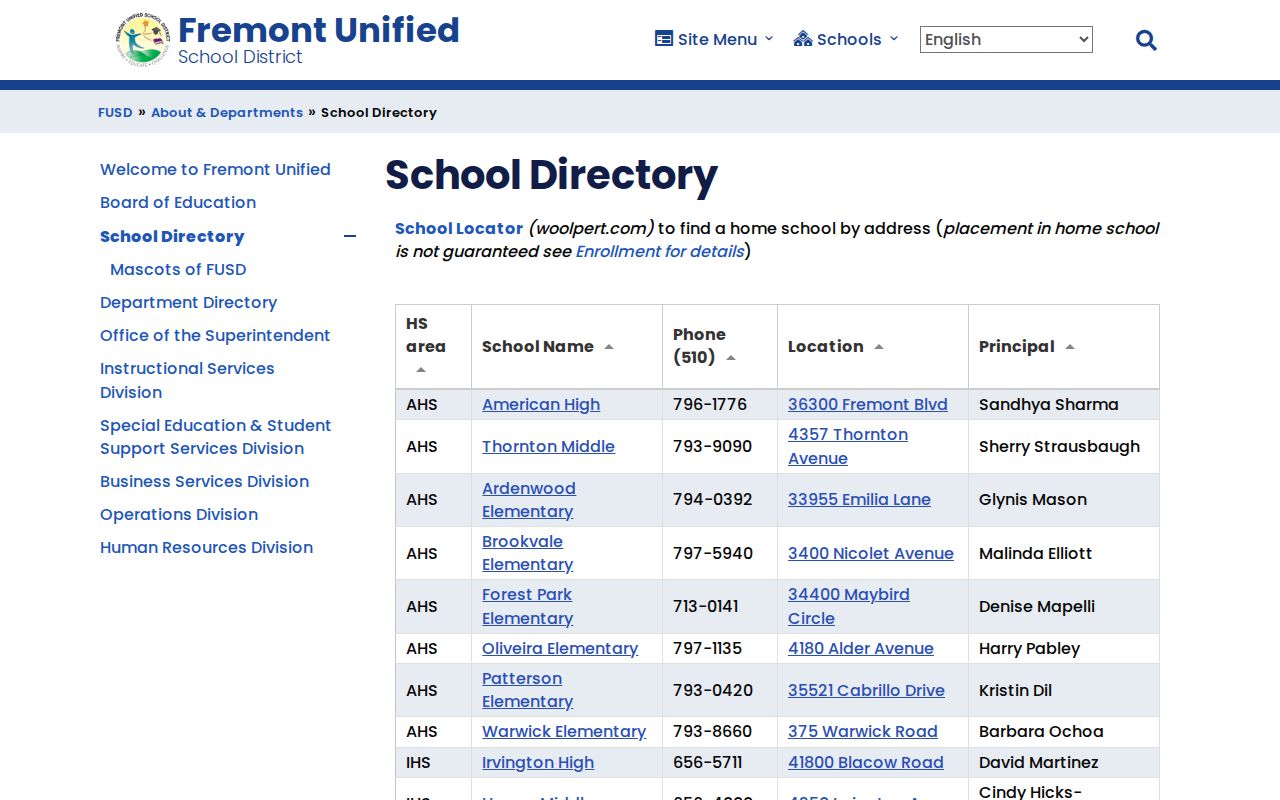Open Office of the Superintendent page
This screenshot has height=800, width=1280.
click(215, 335)
